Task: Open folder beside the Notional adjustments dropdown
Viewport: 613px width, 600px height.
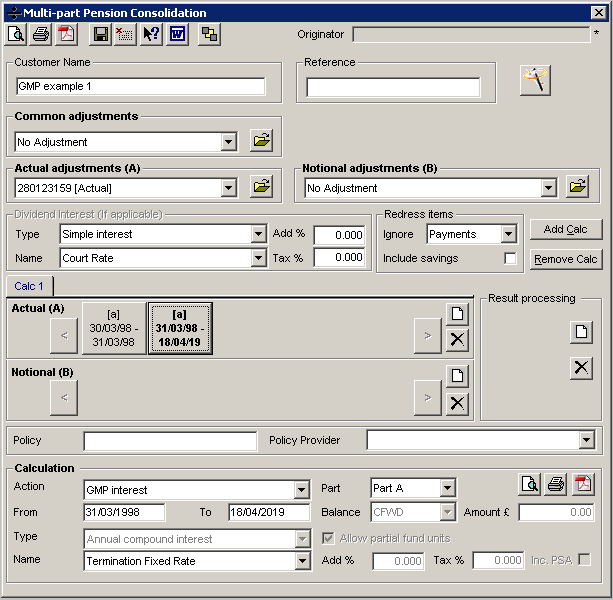Action: point(577,186)
